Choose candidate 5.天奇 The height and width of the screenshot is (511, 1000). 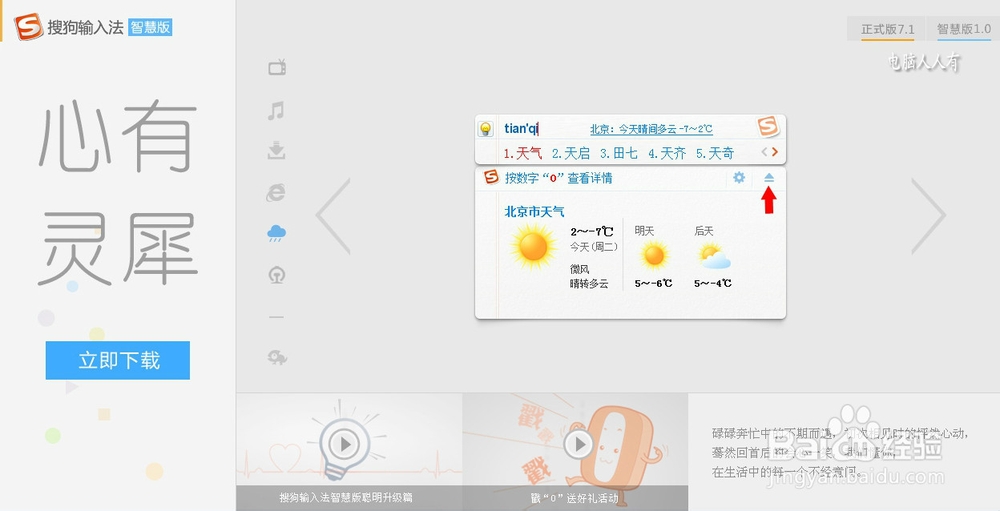[x=715, y=153]
